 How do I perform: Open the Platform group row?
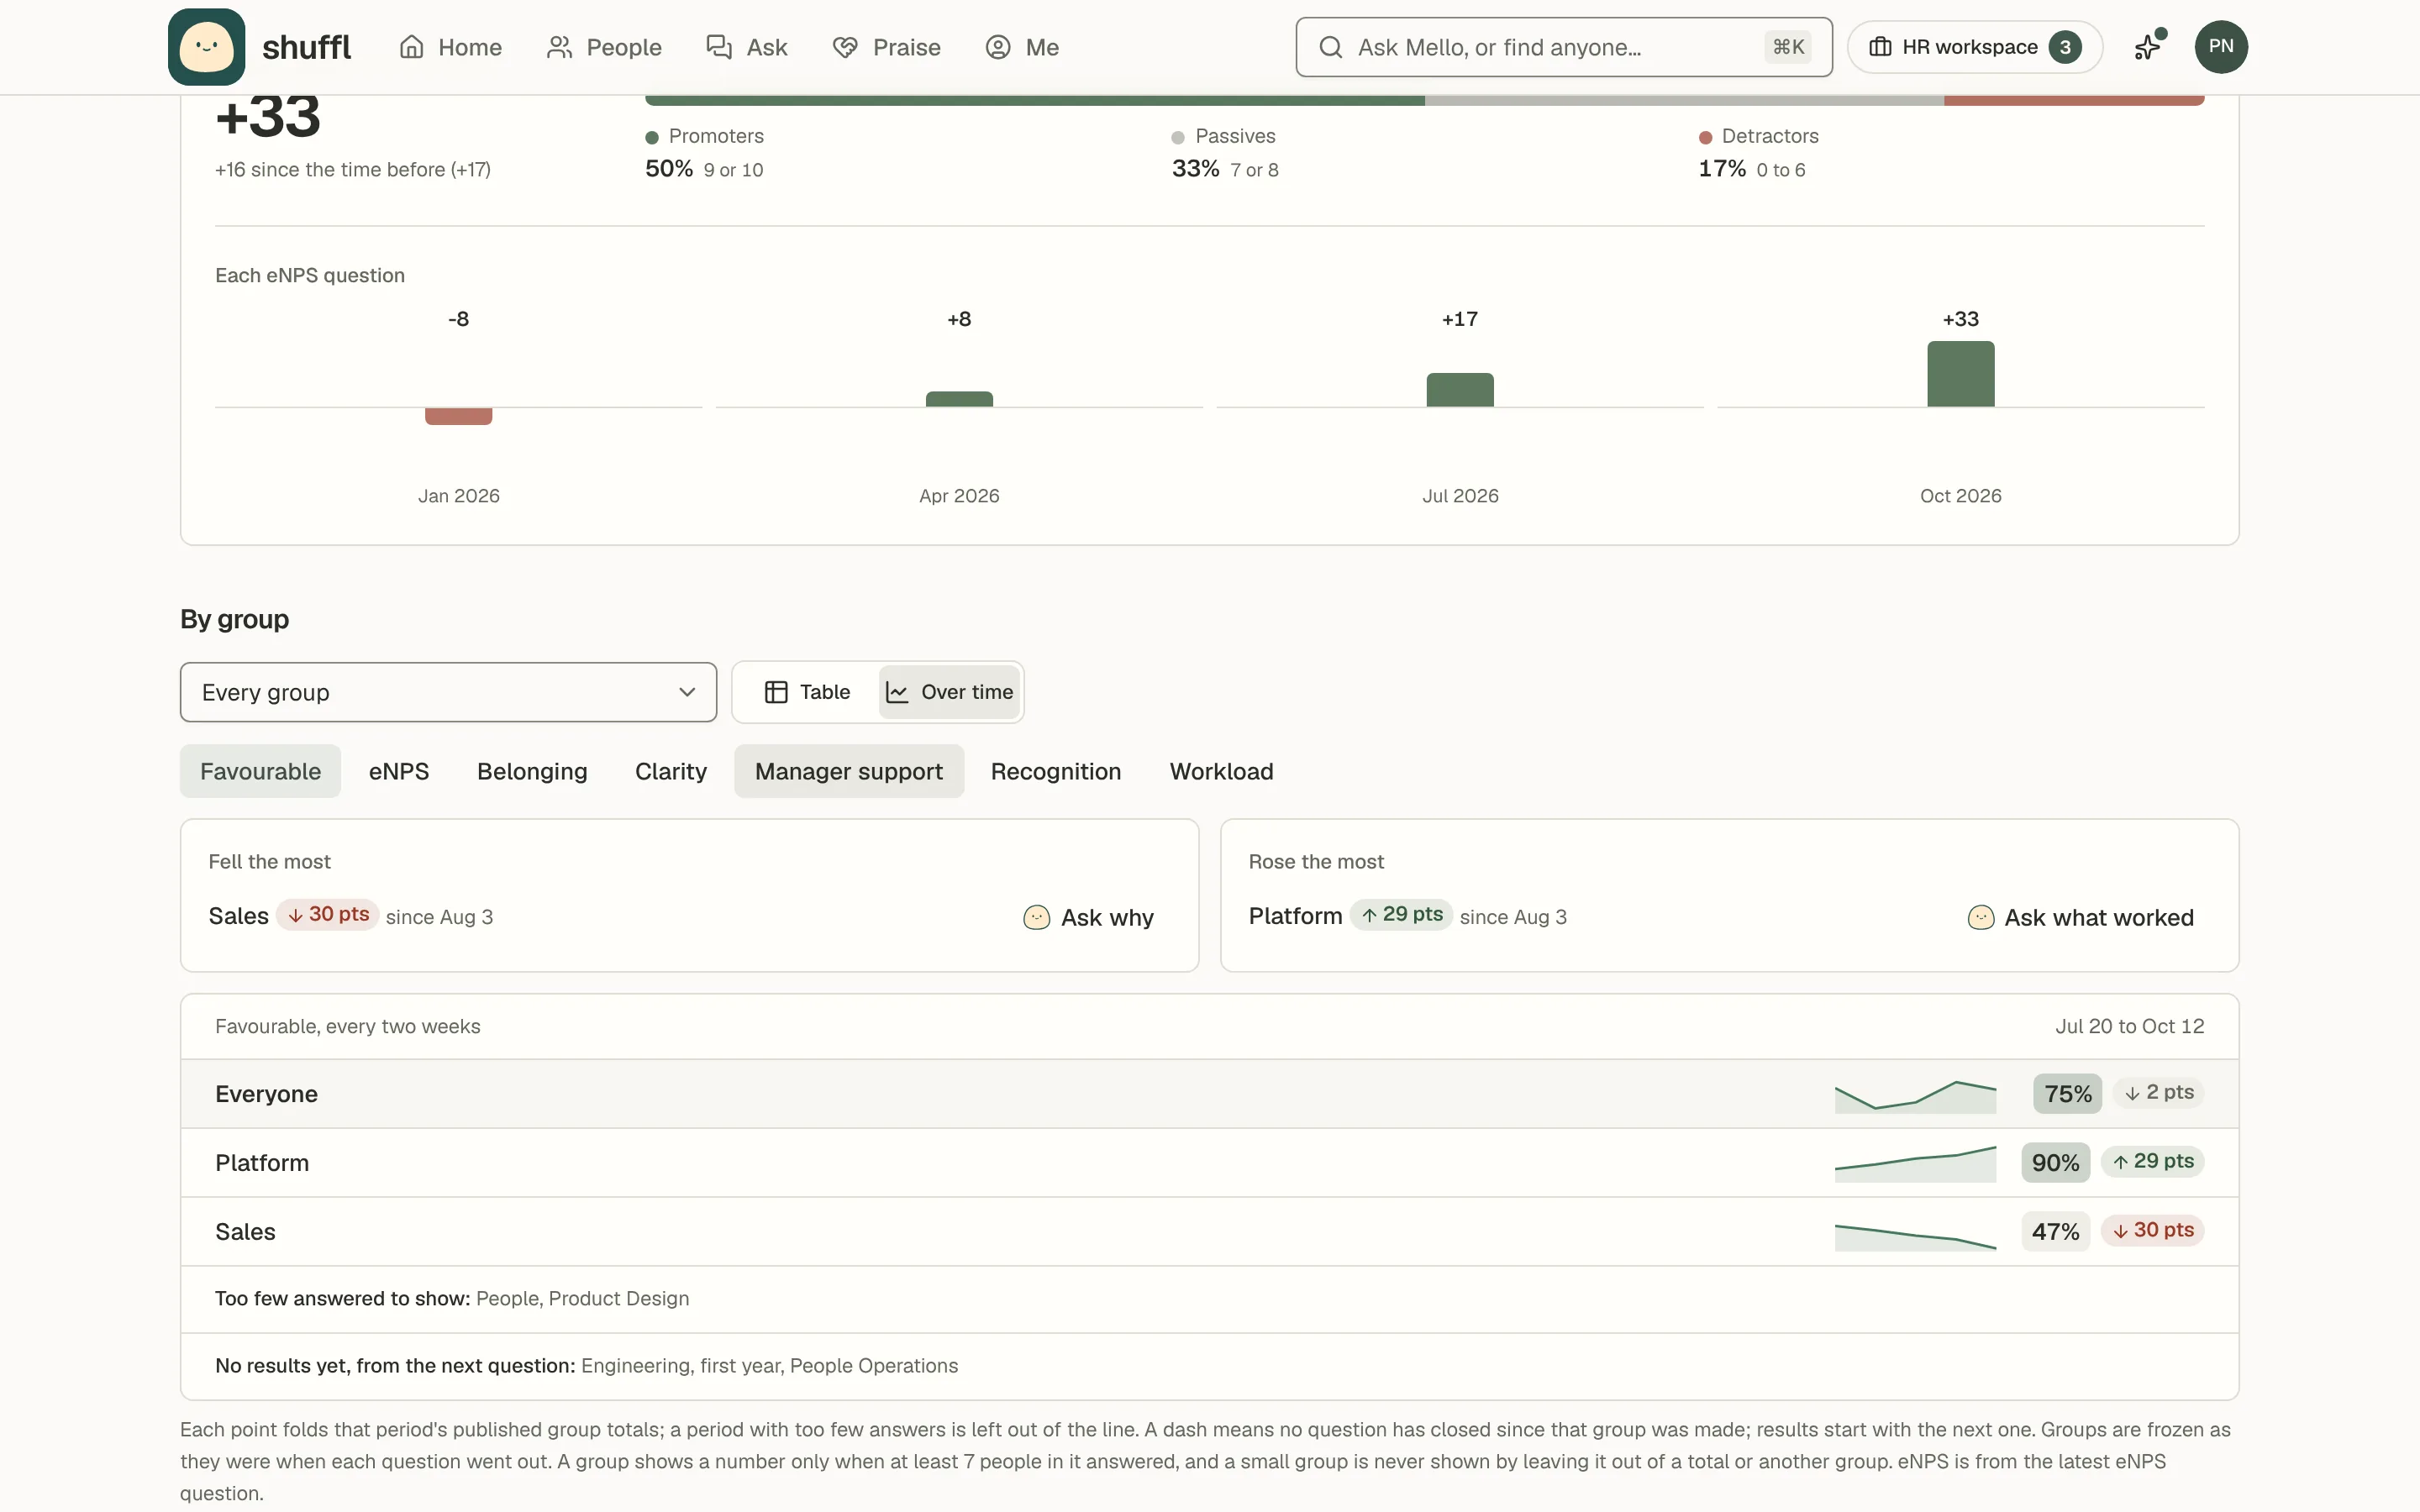click(x=1209, y=1163)
